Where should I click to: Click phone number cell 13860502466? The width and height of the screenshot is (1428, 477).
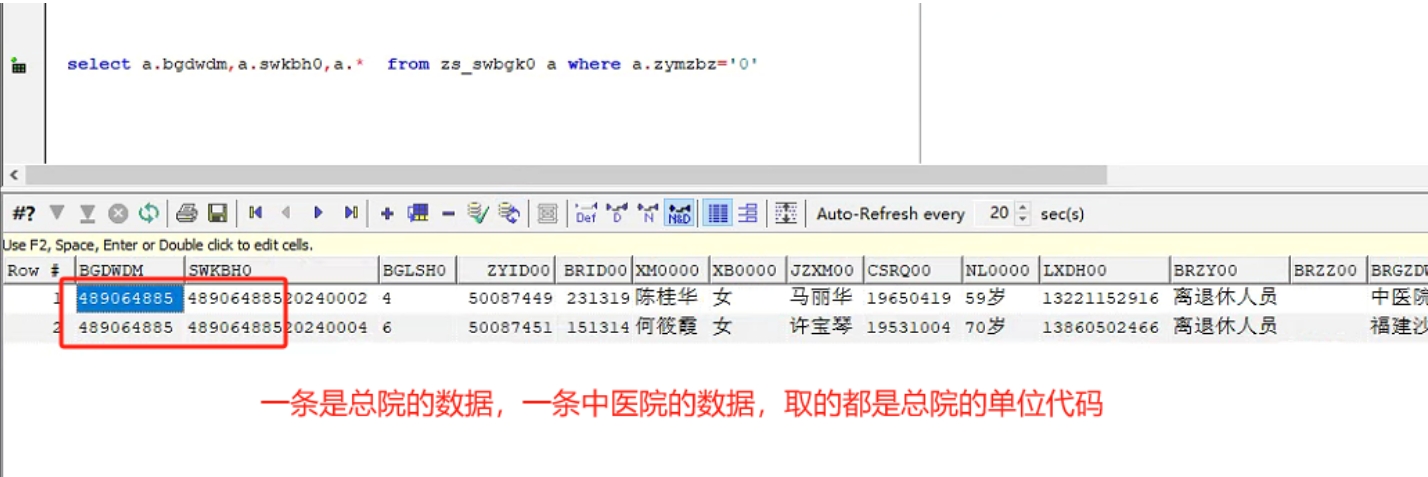[x=1104, y=327]
